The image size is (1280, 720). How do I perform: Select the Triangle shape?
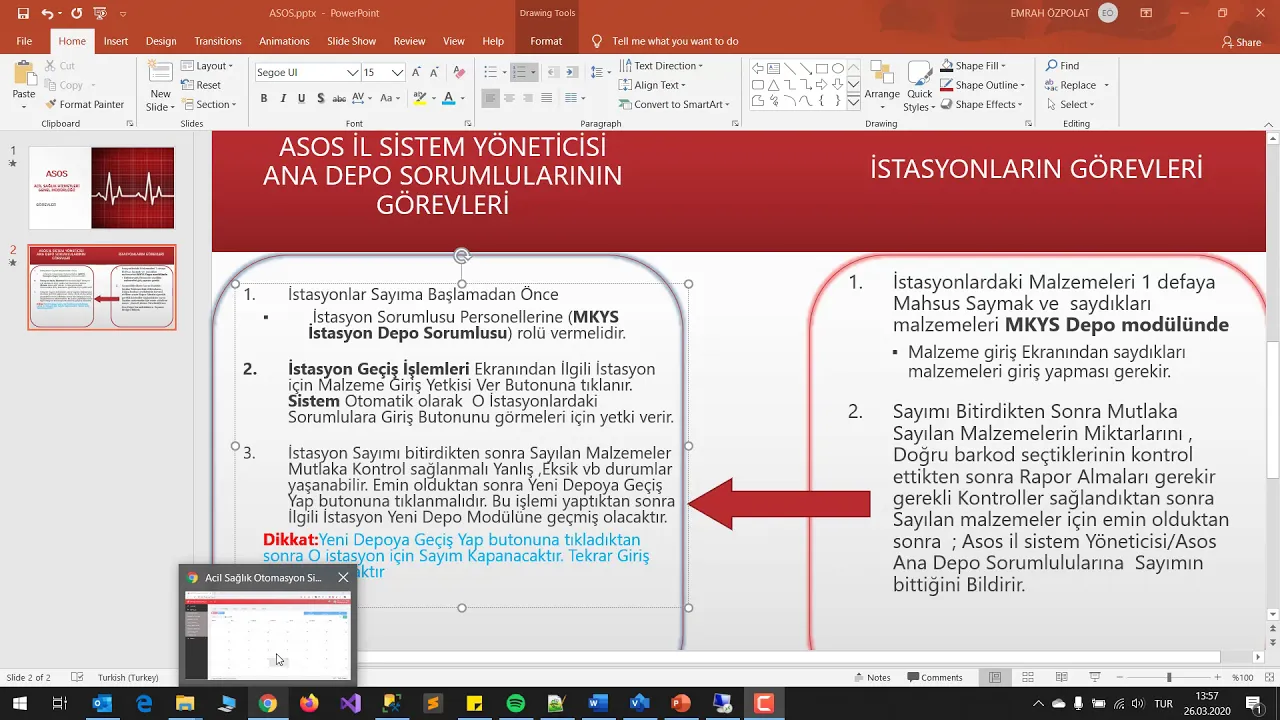774,85
